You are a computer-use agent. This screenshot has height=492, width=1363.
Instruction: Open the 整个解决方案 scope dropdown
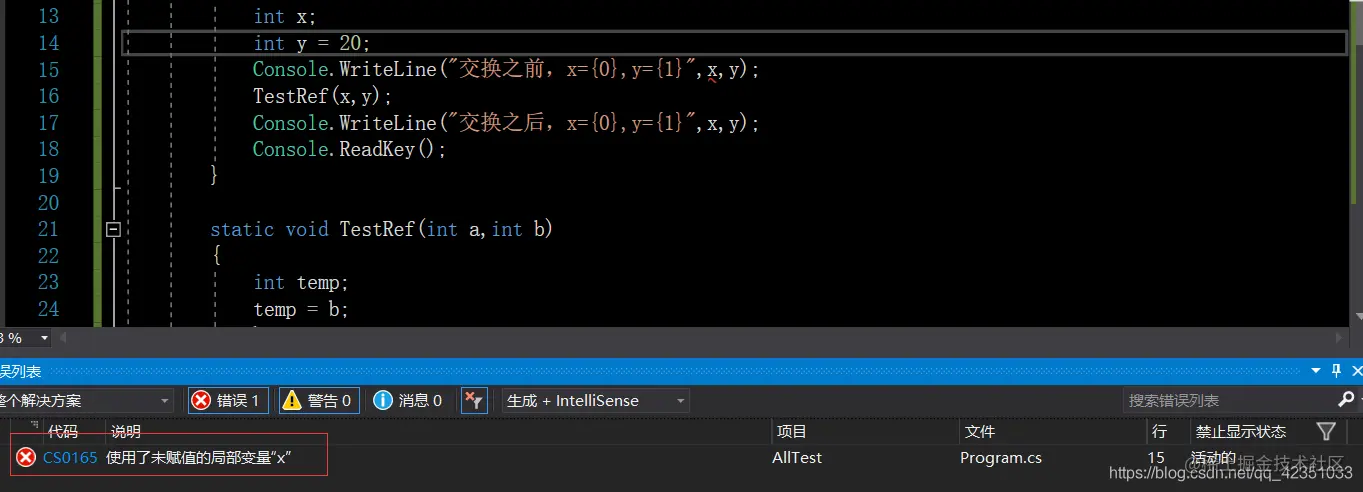(84, 400)
